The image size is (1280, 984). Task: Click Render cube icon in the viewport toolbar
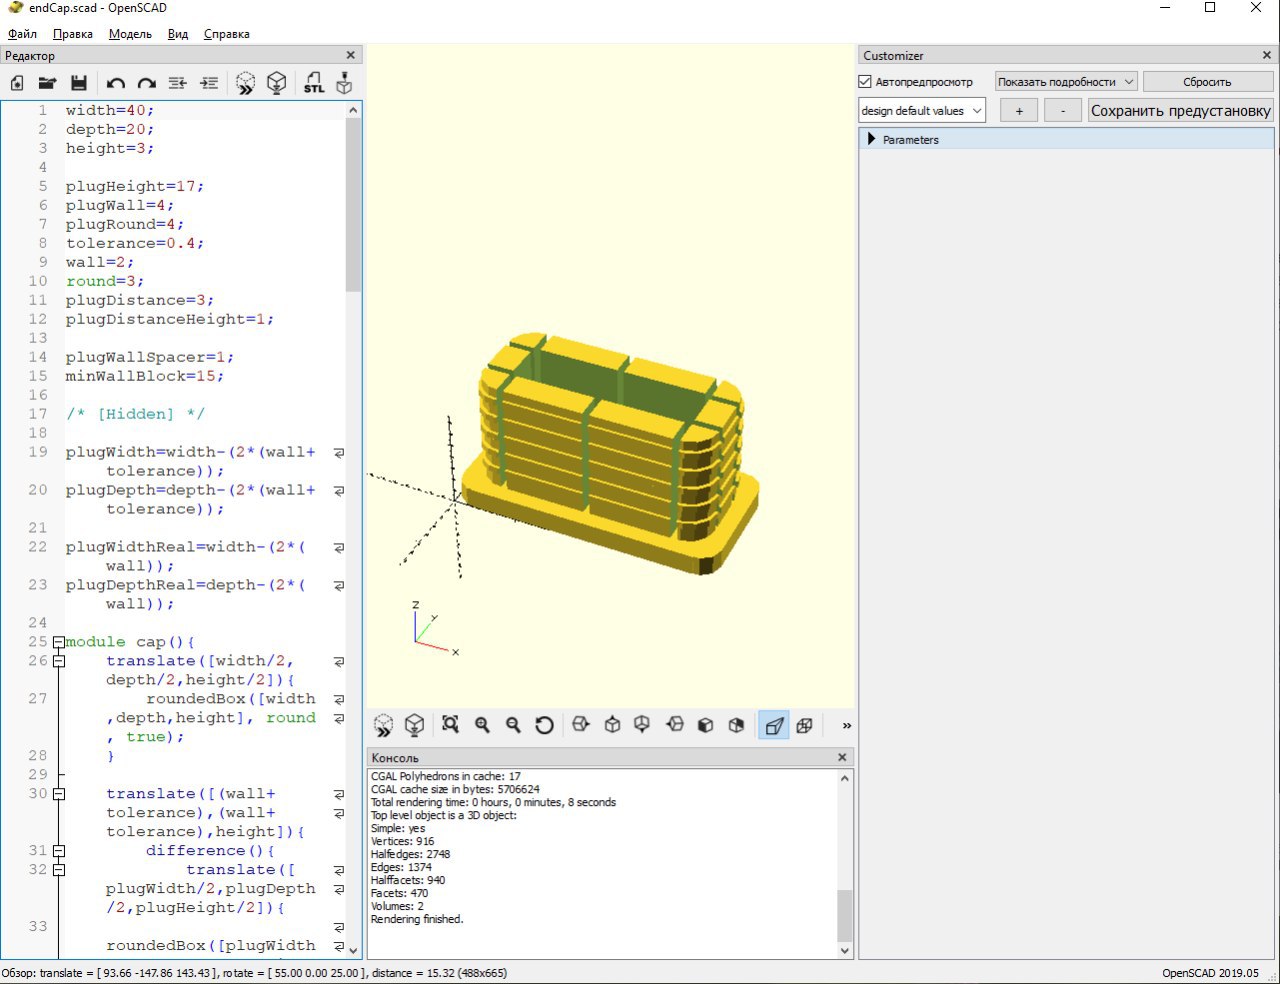pos(415,726)
